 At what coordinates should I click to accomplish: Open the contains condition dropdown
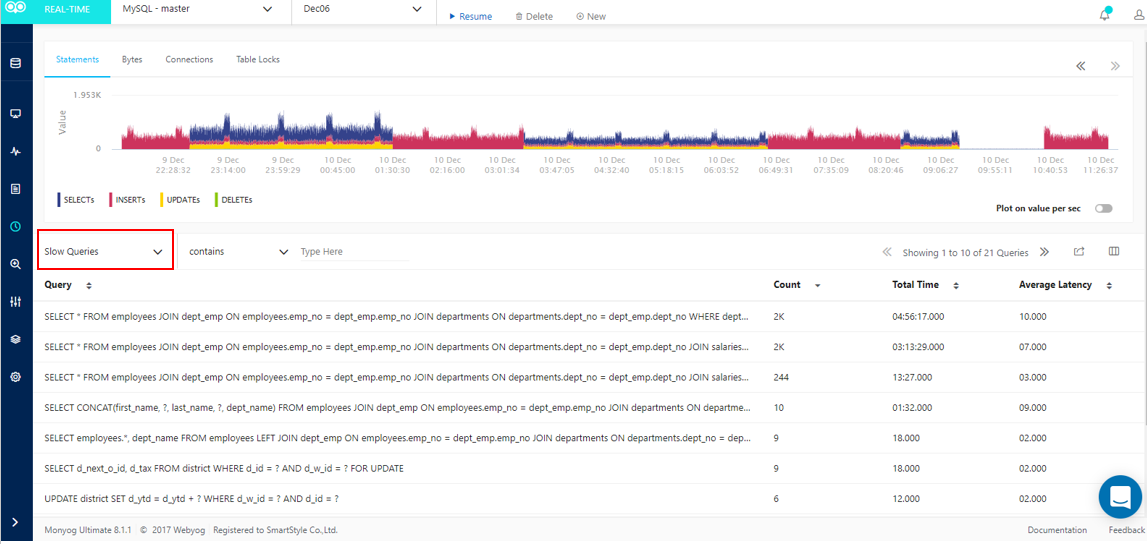point(238,252)
